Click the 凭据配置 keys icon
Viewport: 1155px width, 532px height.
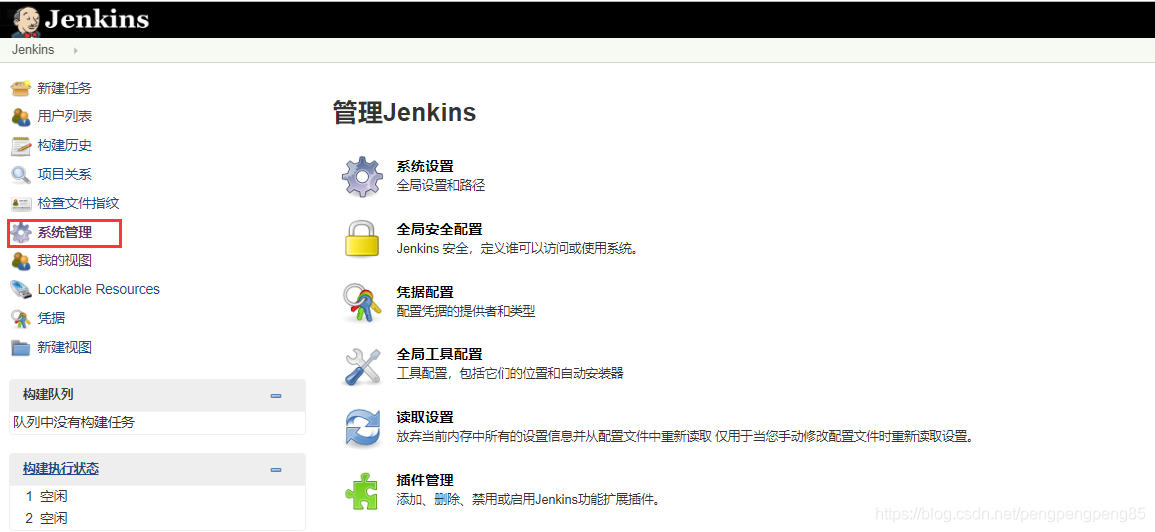pos(362,302)
